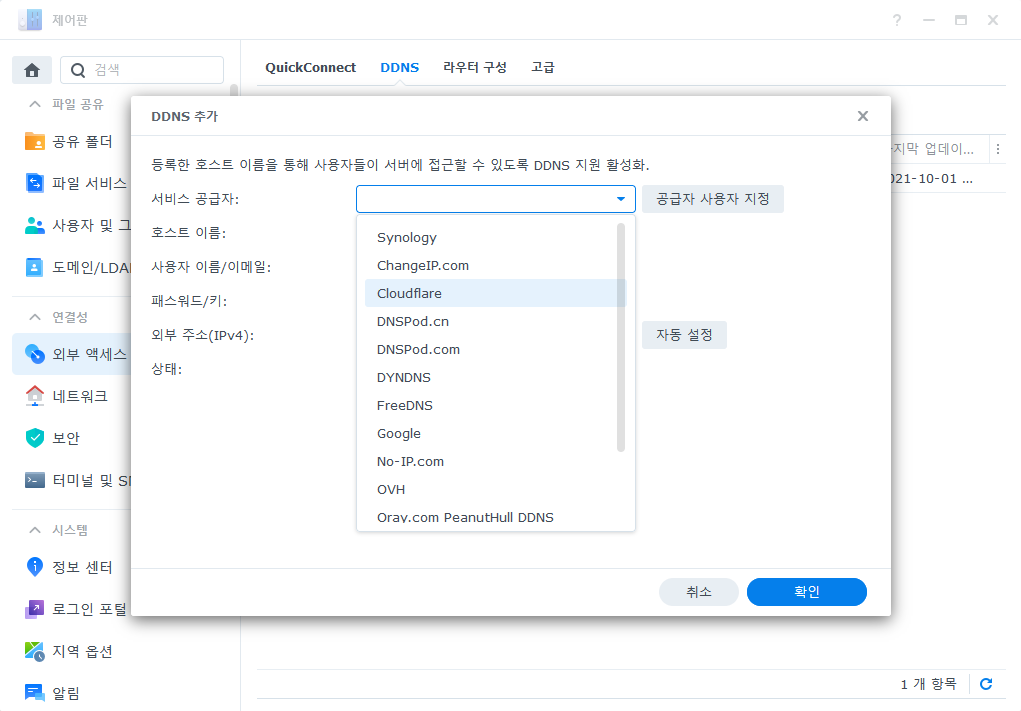Go to Control Panel home icon
Viewport: 1021px width, 711px height.
tap(32, 70)
